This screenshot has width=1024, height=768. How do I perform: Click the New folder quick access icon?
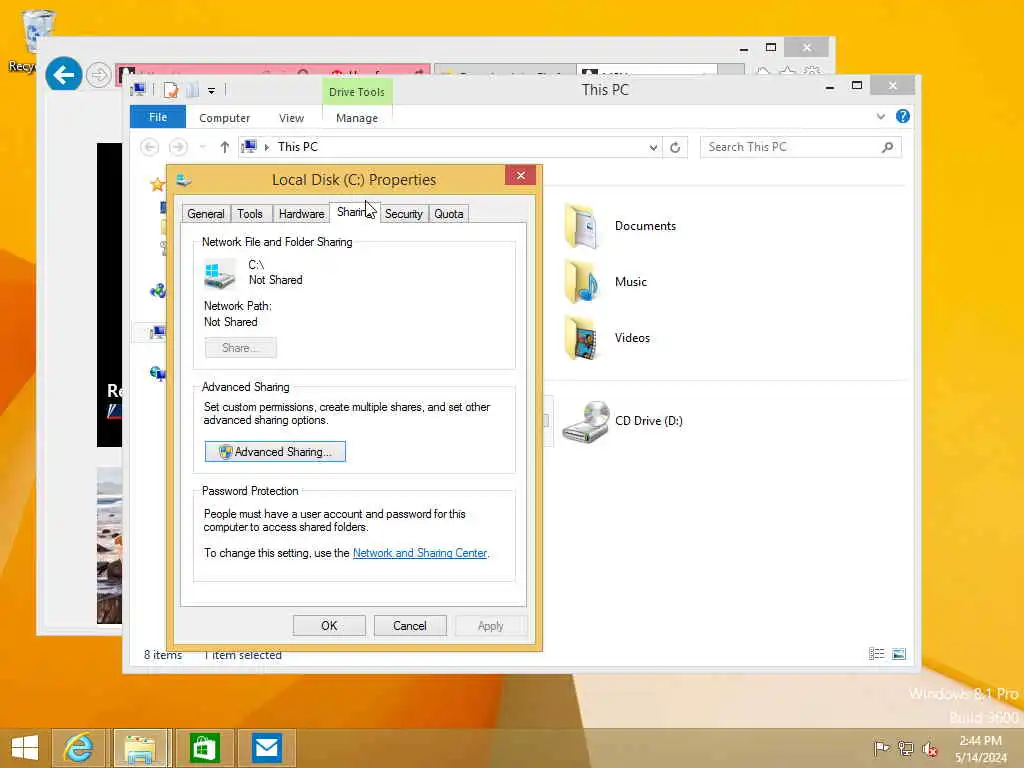click(x=193, y=90)
